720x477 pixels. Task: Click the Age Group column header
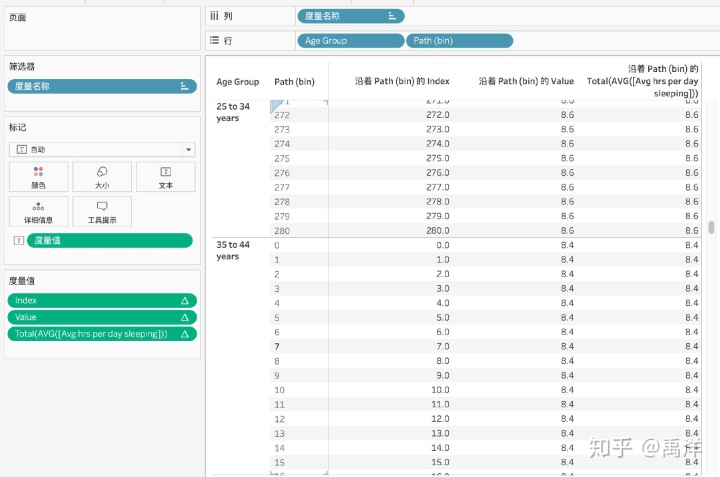(238, 82)
